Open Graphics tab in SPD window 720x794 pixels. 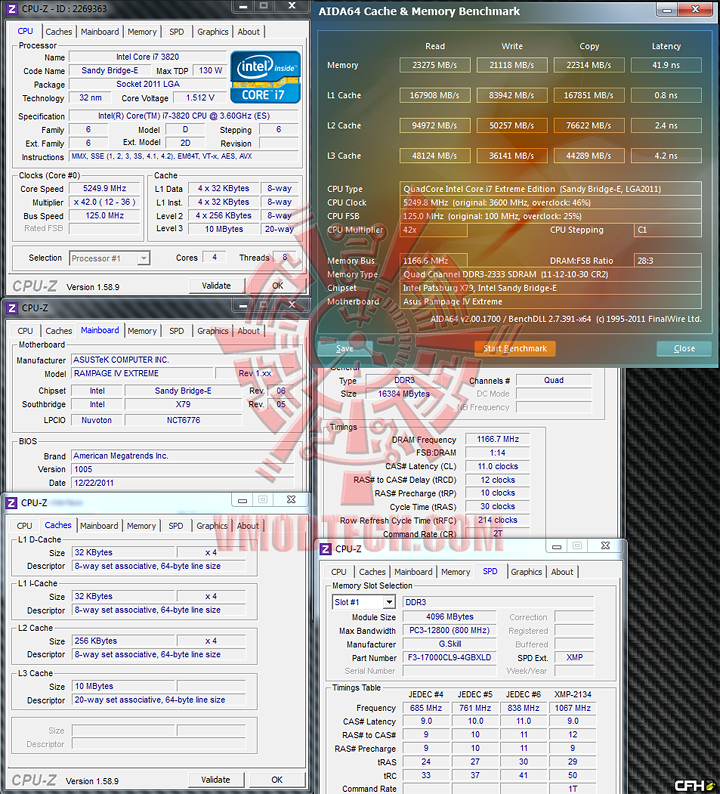526,572
